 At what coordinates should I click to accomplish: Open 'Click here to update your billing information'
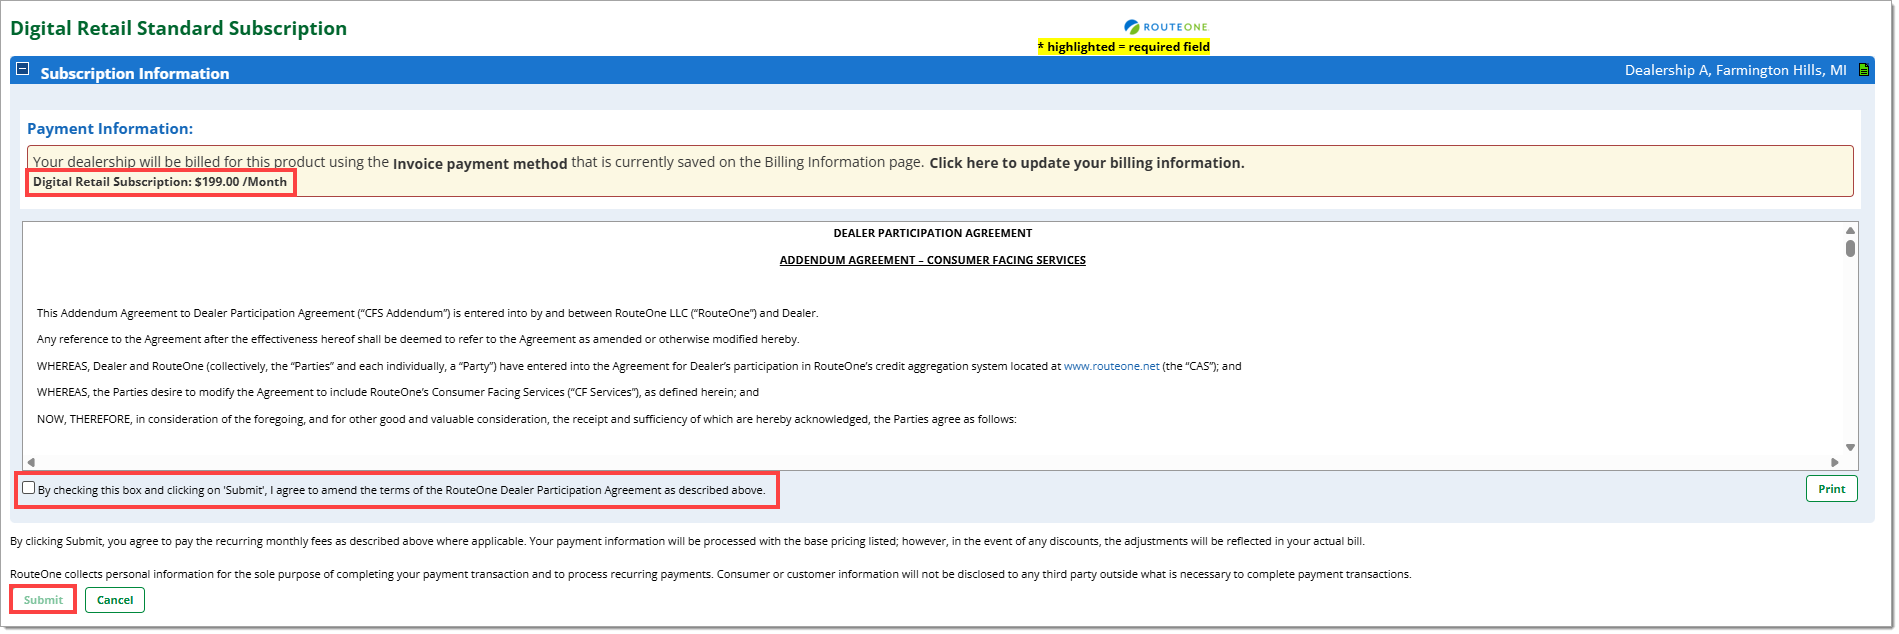1086,163
